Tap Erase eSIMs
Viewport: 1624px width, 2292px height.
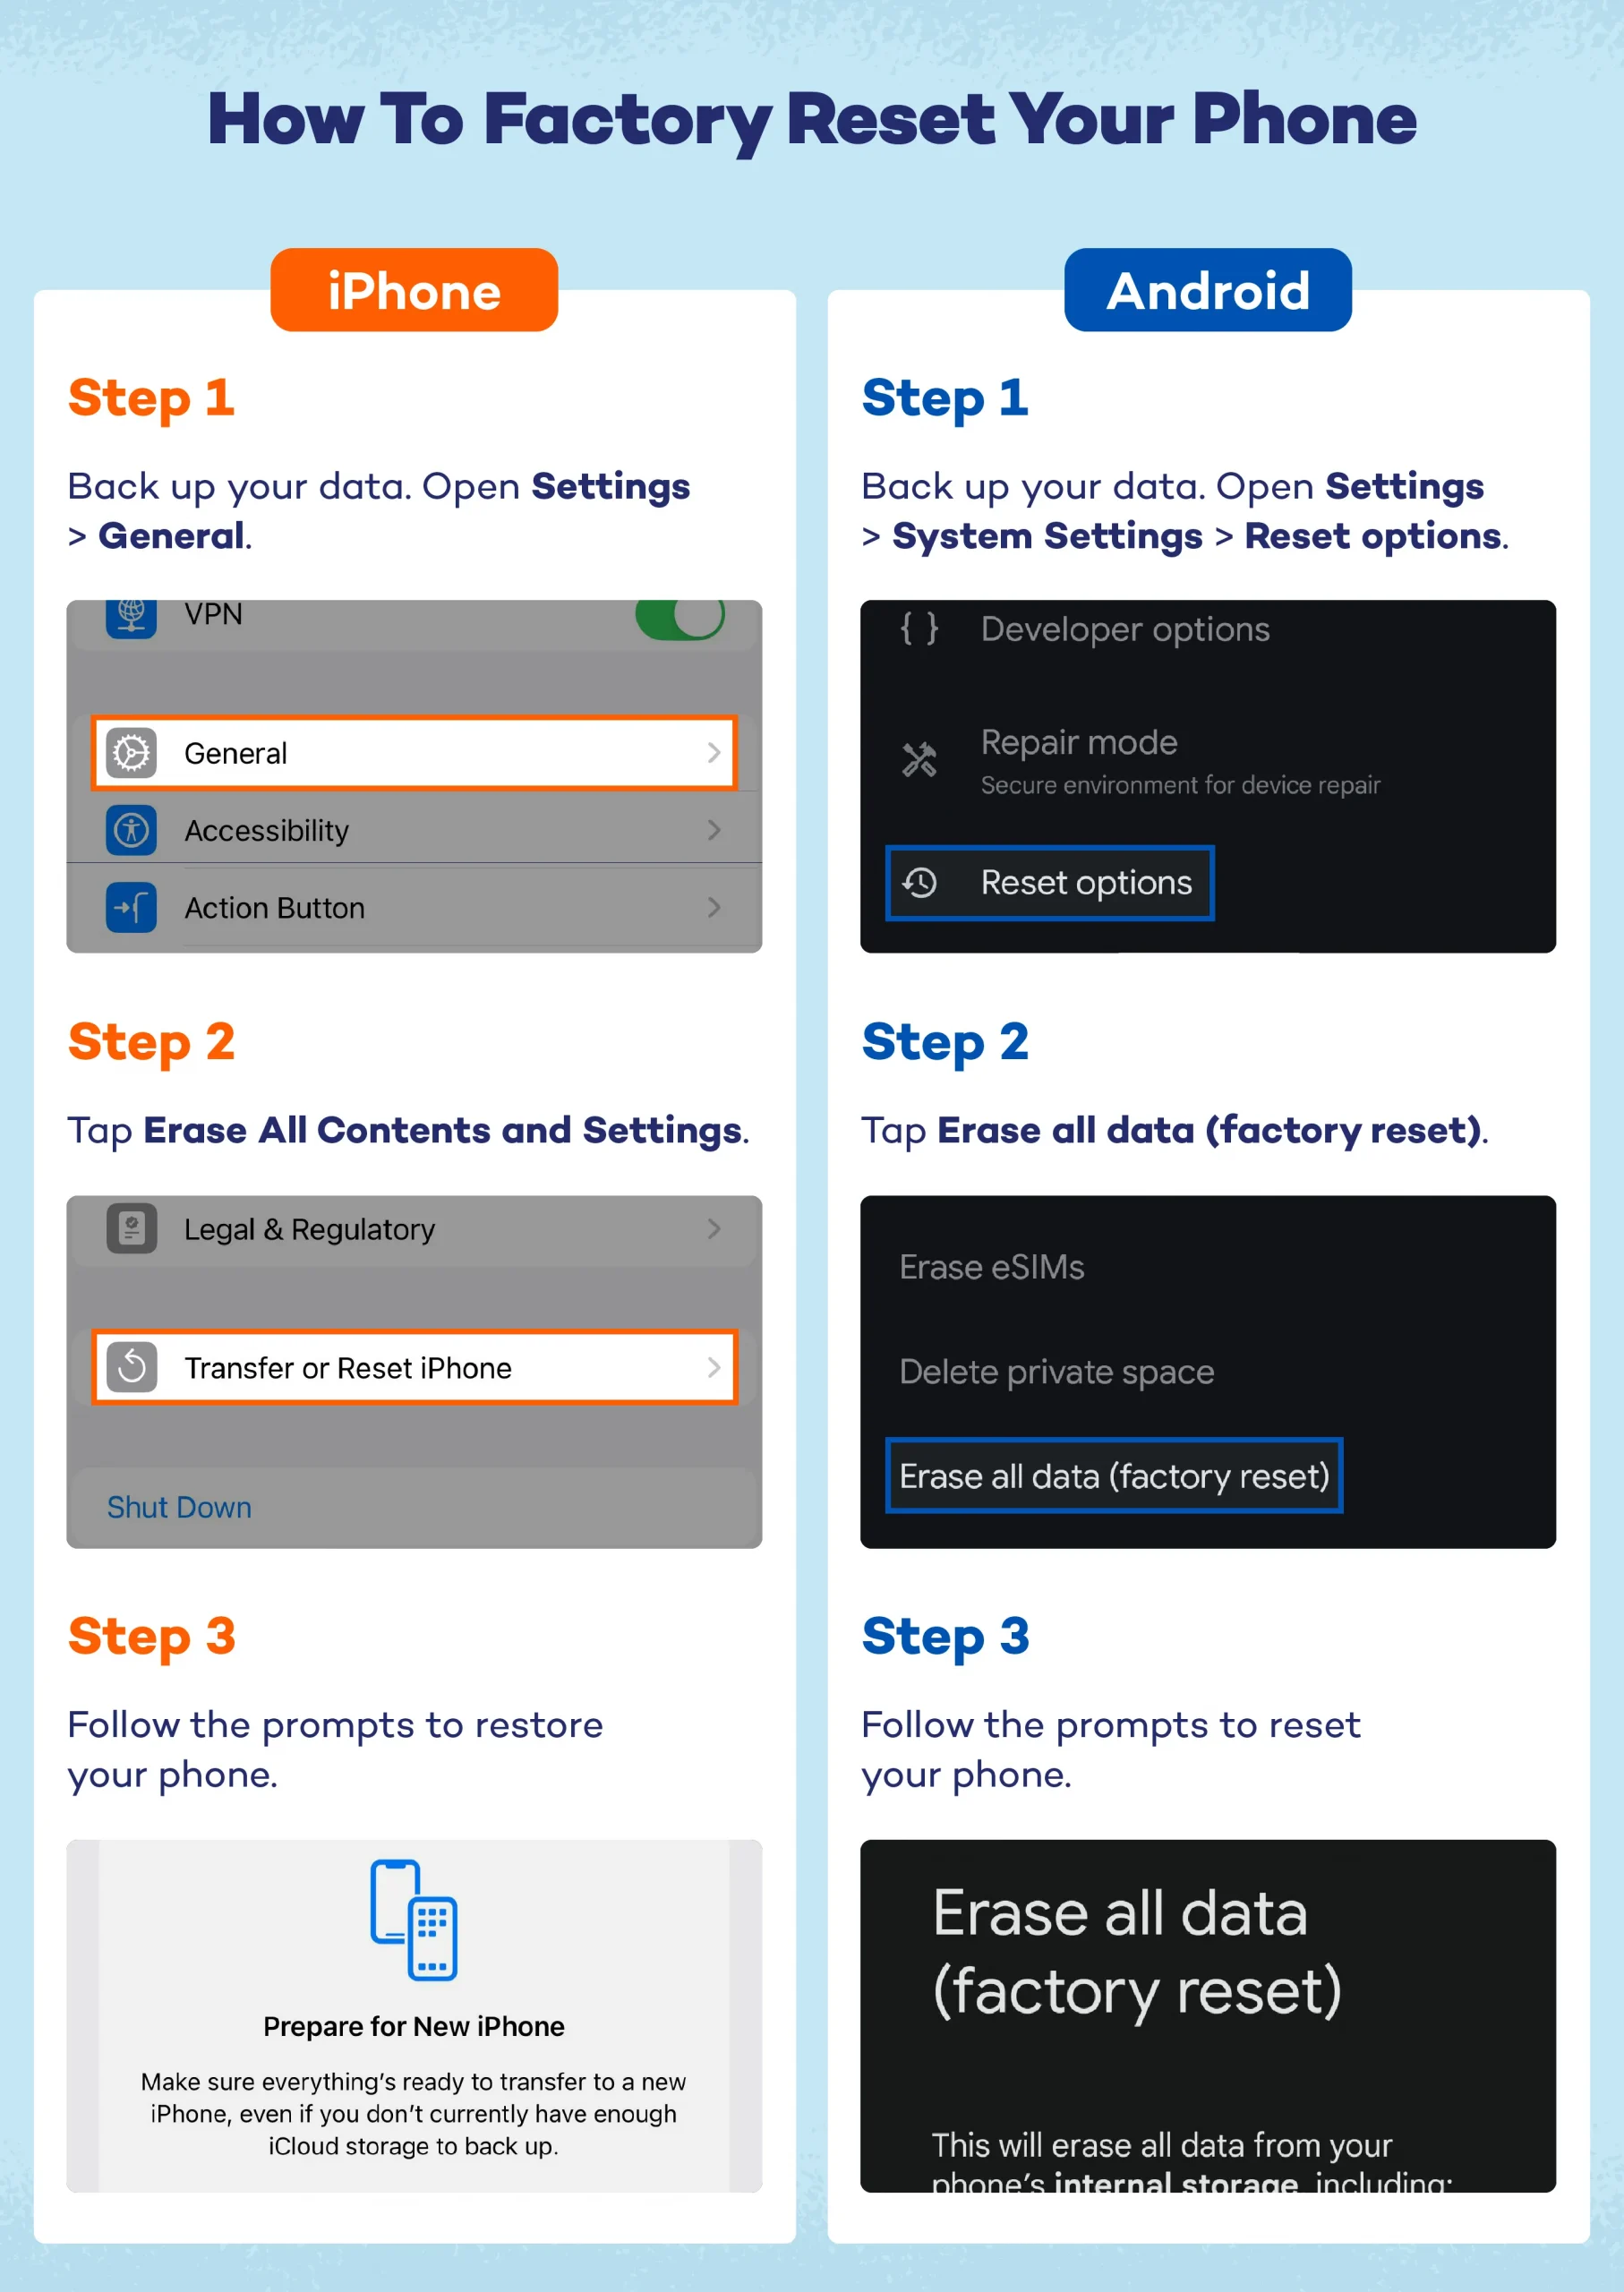[991, 1268]
